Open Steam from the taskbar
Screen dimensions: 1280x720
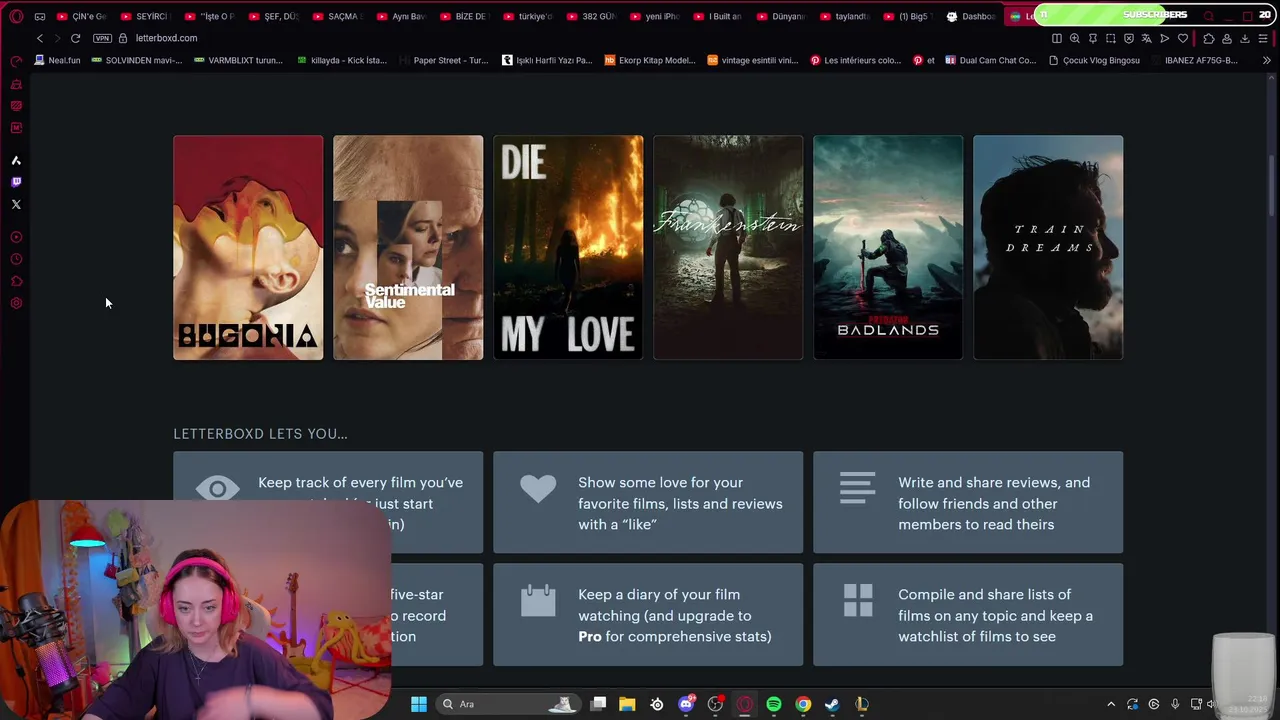832,704
